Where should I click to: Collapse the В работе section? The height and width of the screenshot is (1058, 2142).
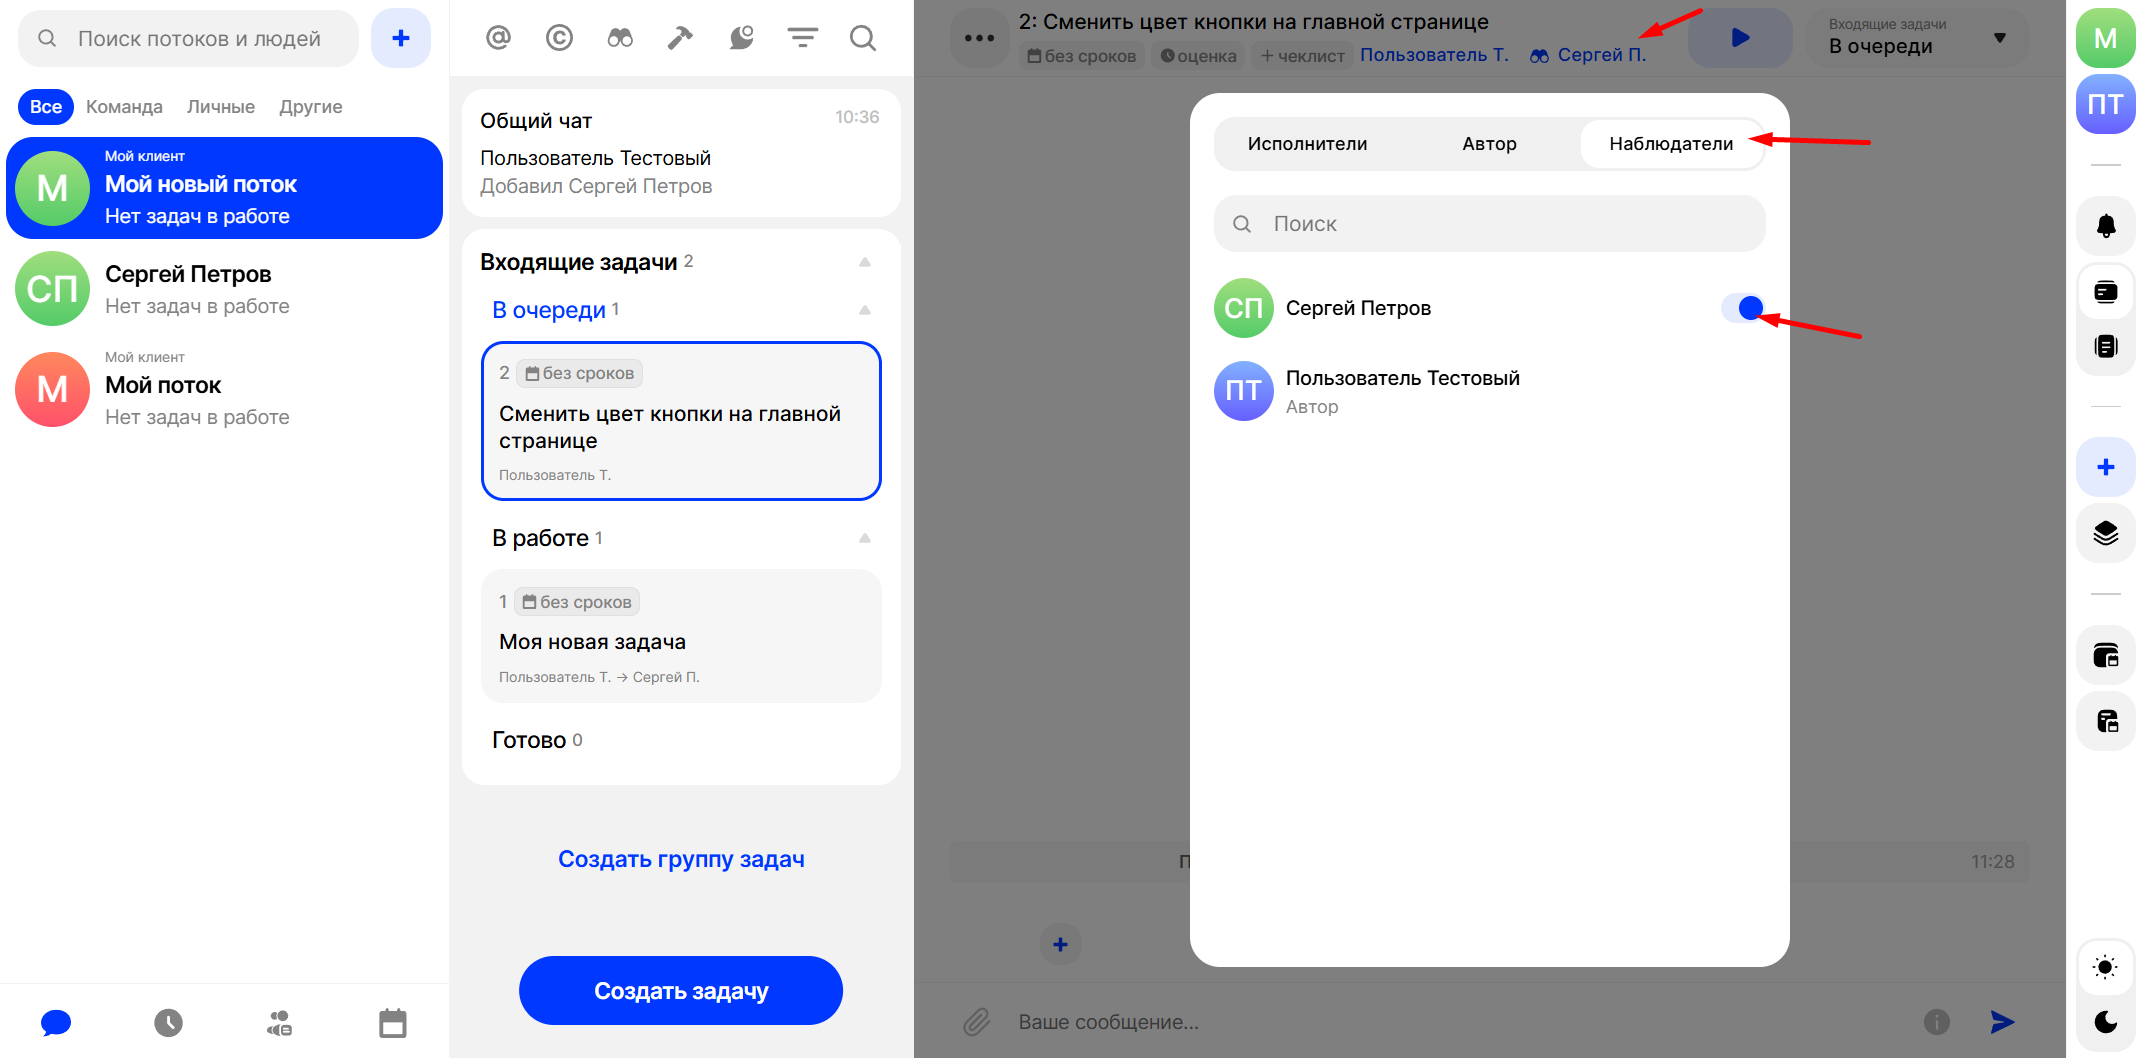tap(865, 538)
